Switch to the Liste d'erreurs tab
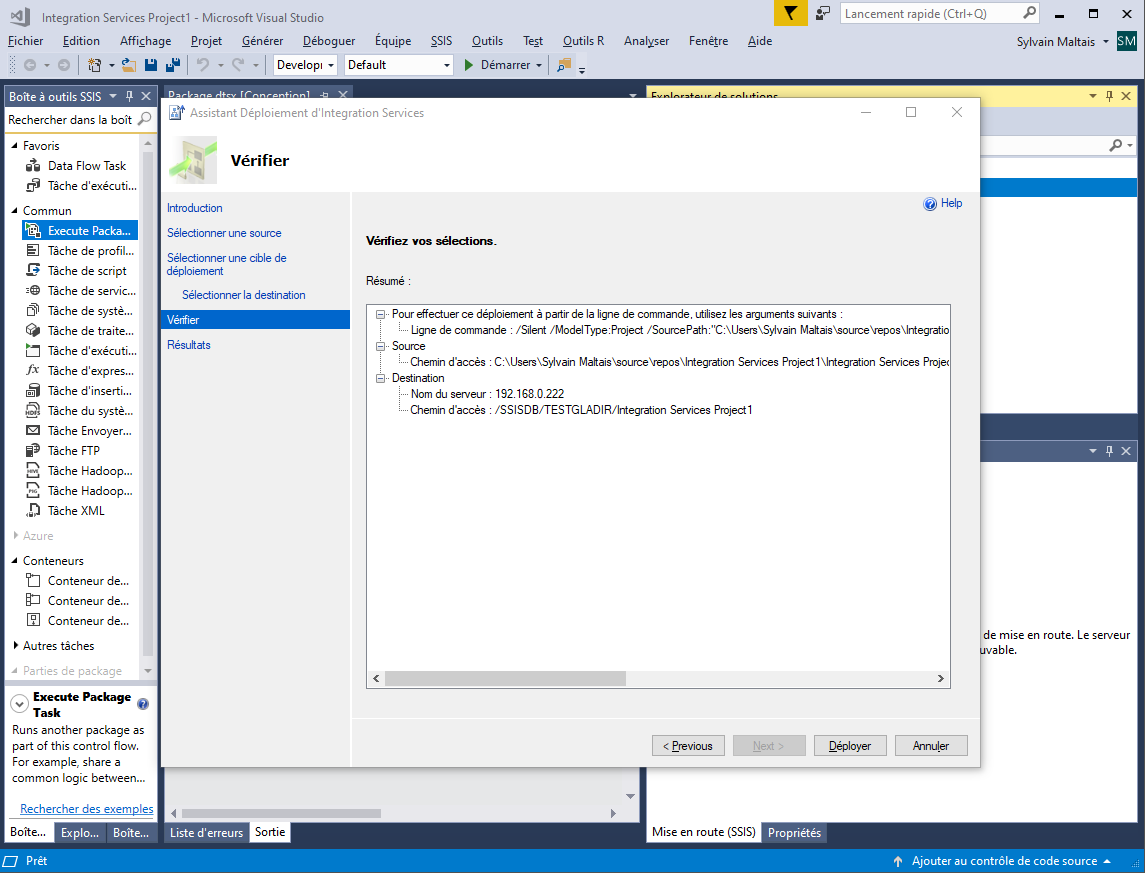 tap(207, 832)
